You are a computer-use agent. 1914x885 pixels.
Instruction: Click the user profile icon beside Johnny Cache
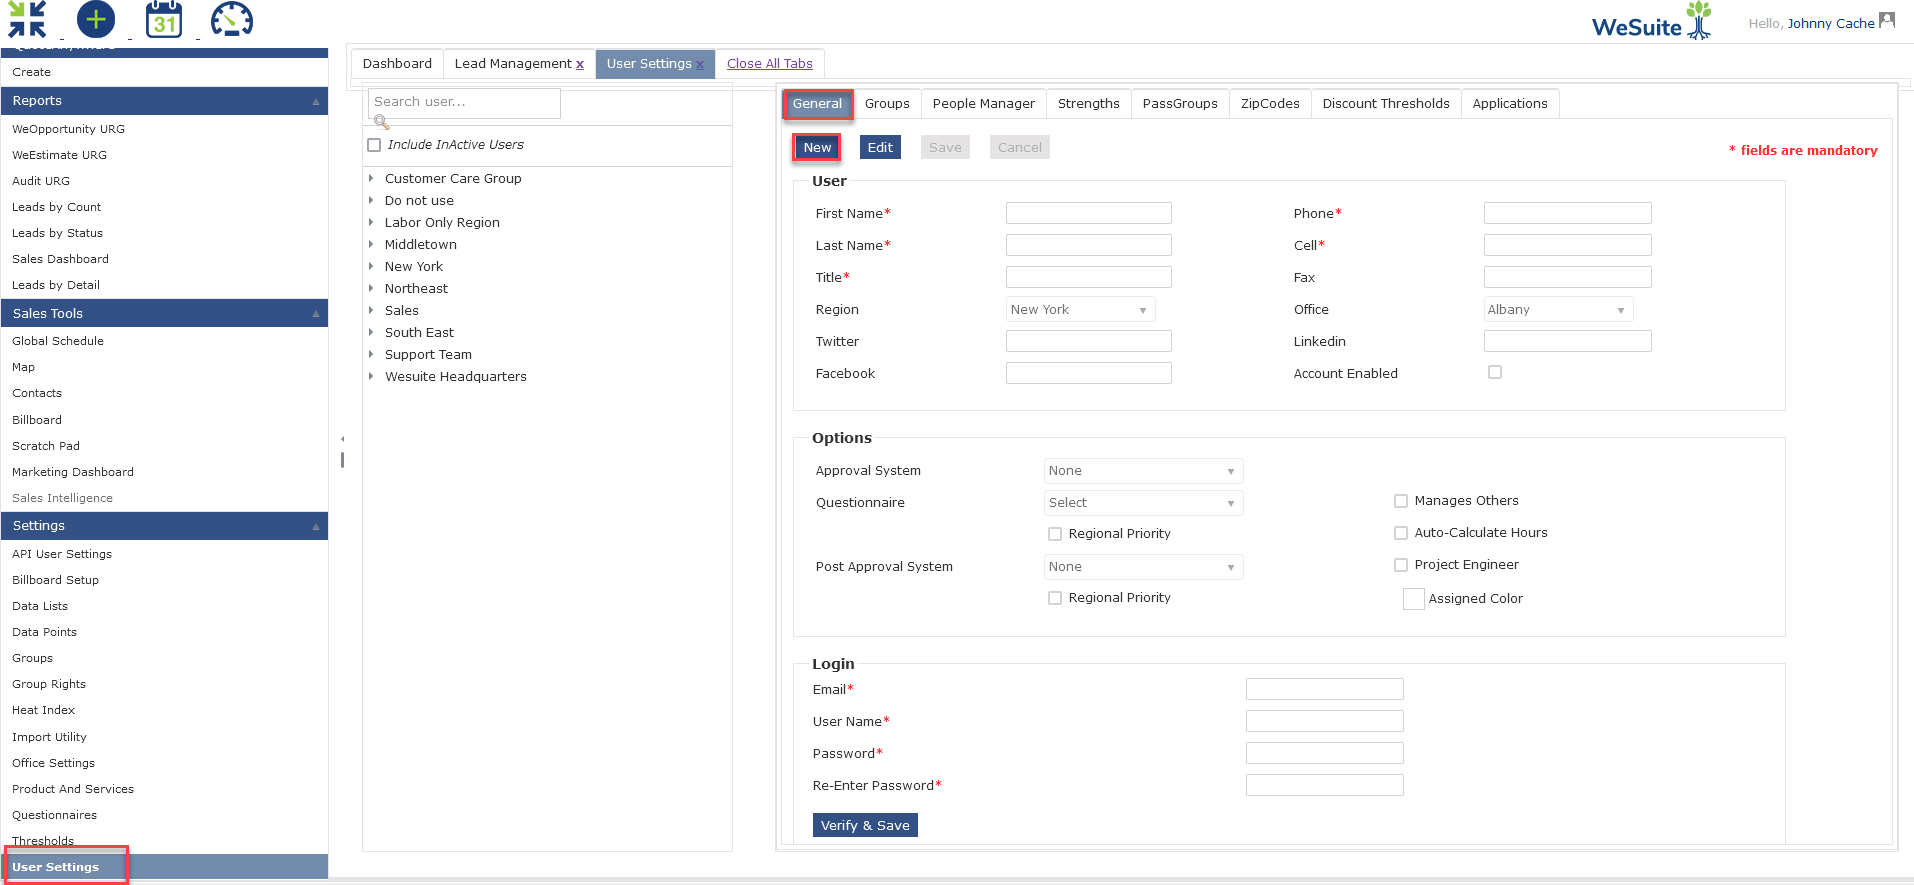click(x=1887, y=20)
